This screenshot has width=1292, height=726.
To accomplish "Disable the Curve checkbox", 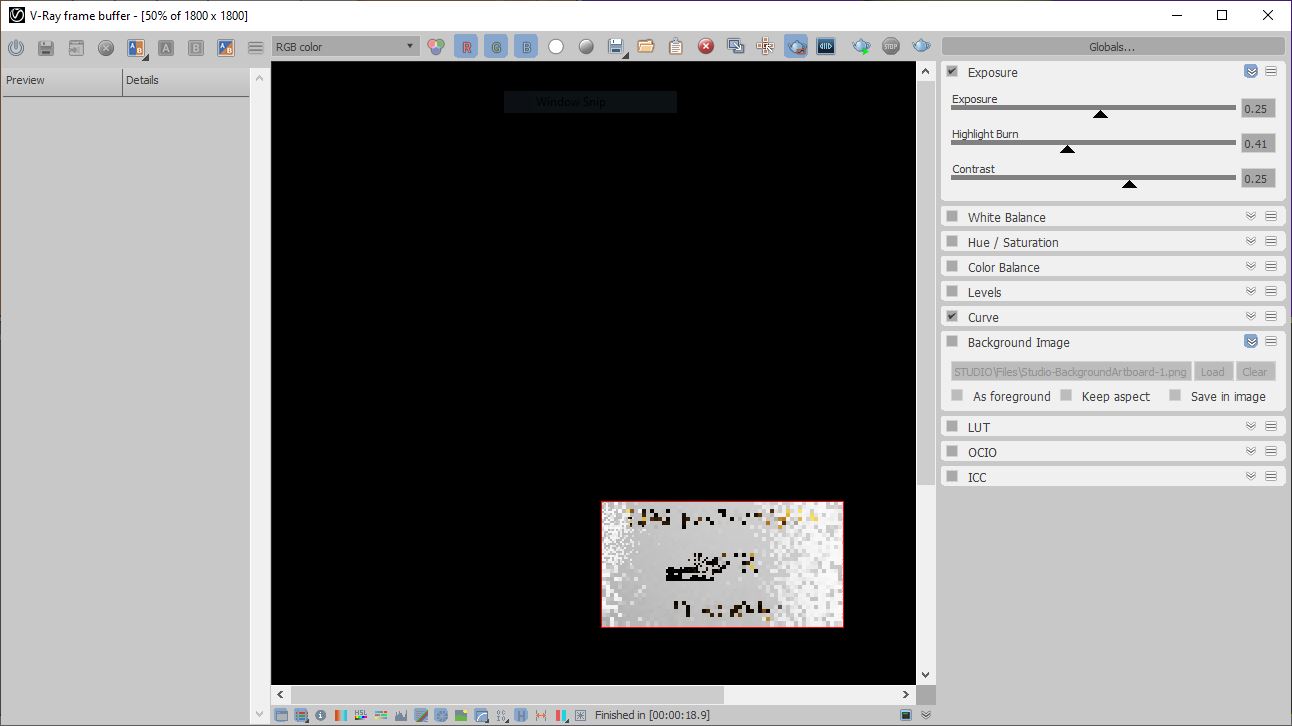I will [952, 317].
